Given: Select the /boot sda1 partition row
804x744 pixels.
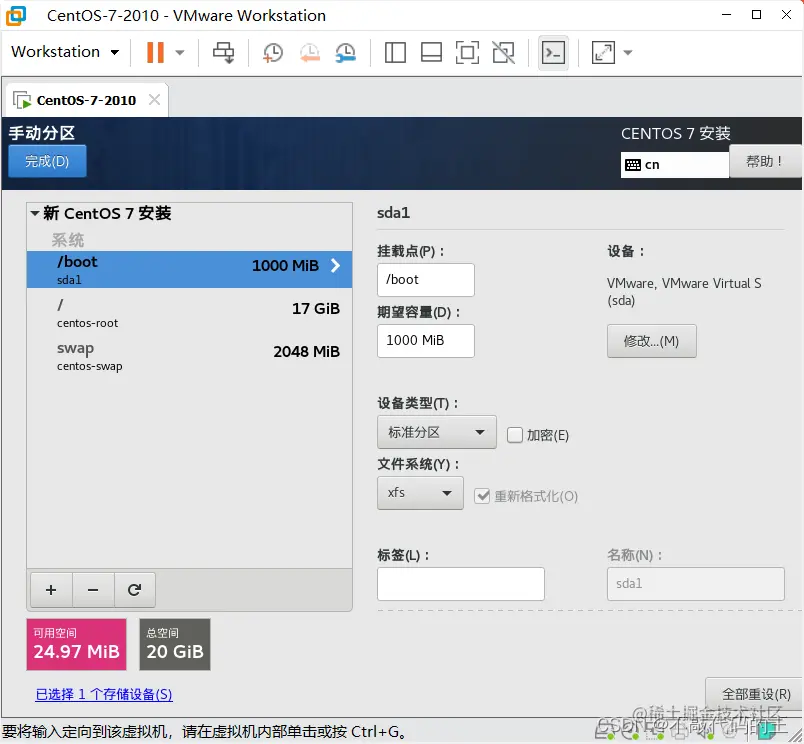Looking at the screenshot, I should coord(189,269).
